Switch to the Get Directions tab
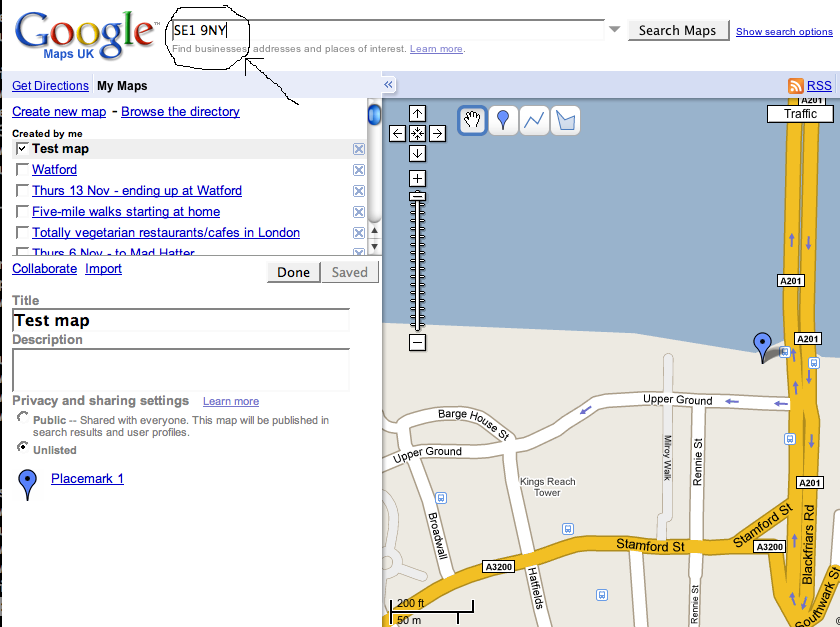 [50, 86]
